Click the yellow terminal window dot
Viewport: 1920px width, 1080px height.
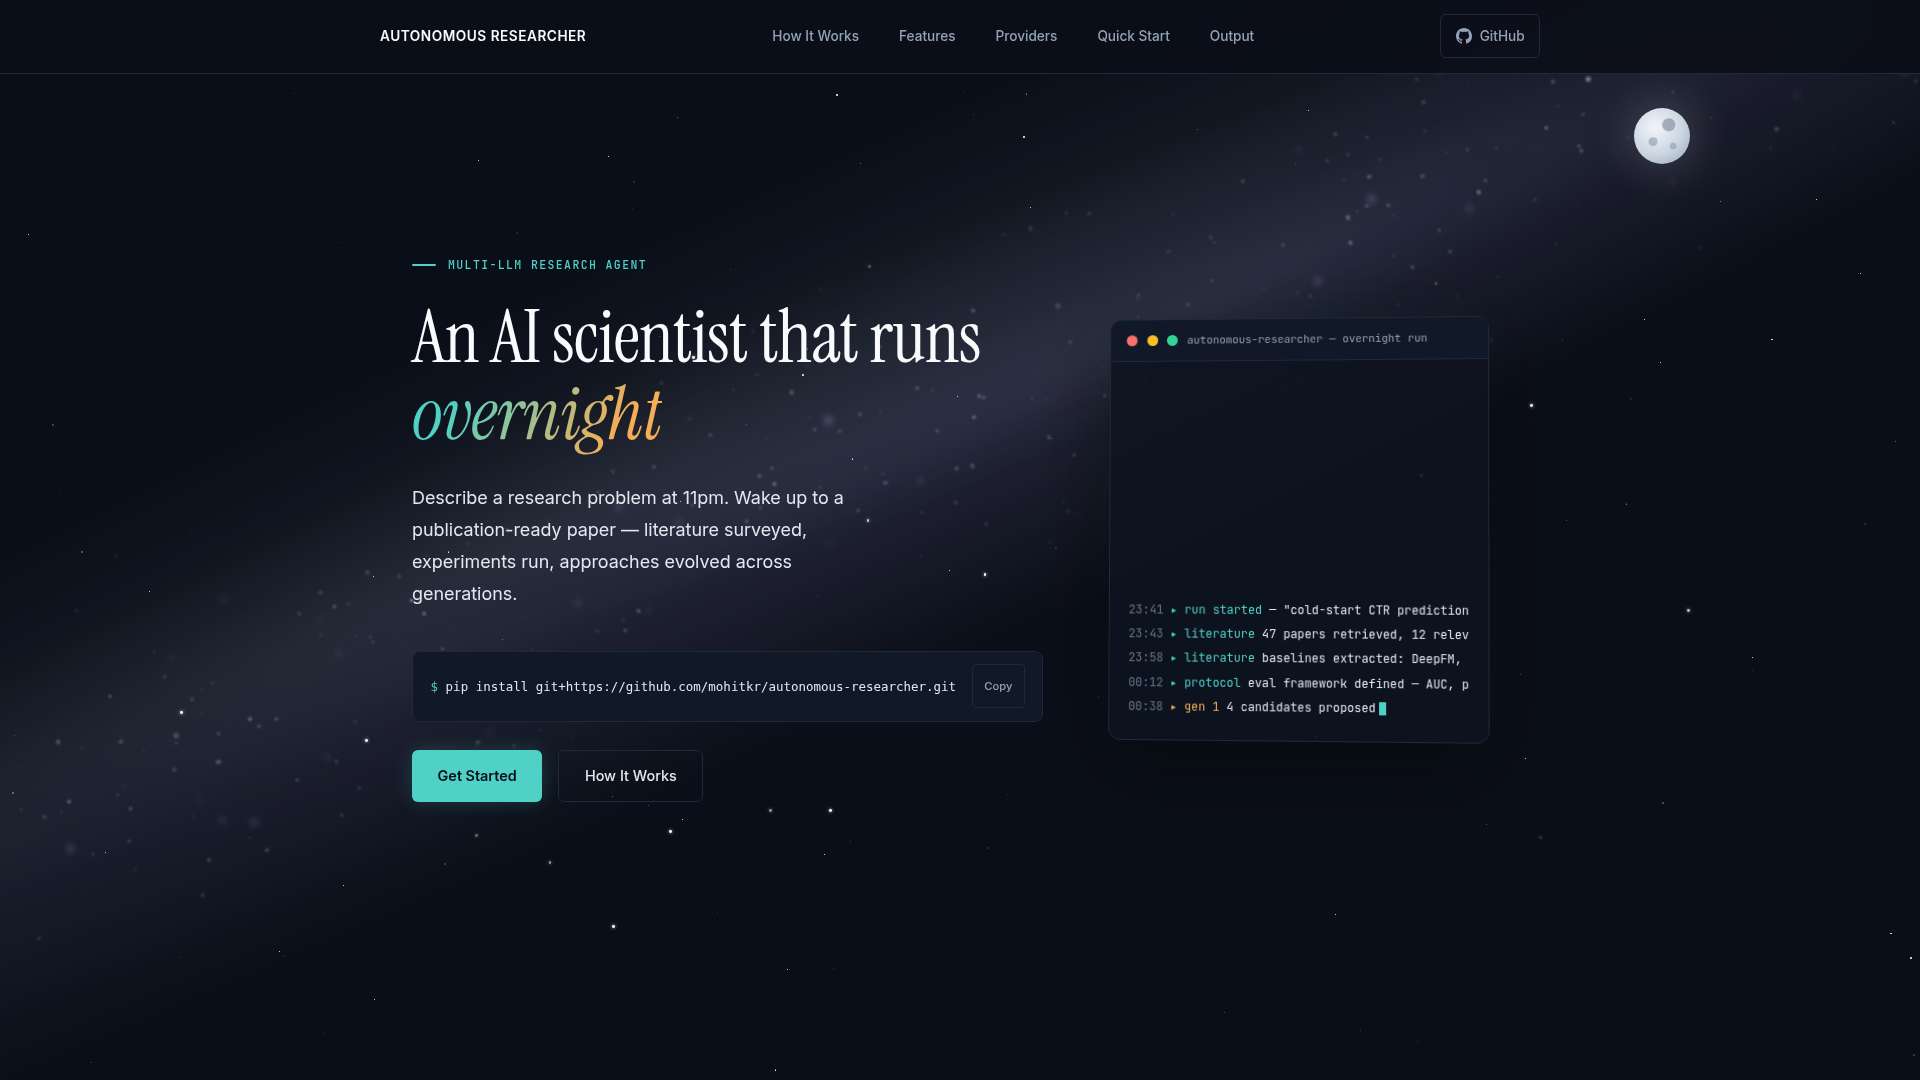(x=1152, y=341)
